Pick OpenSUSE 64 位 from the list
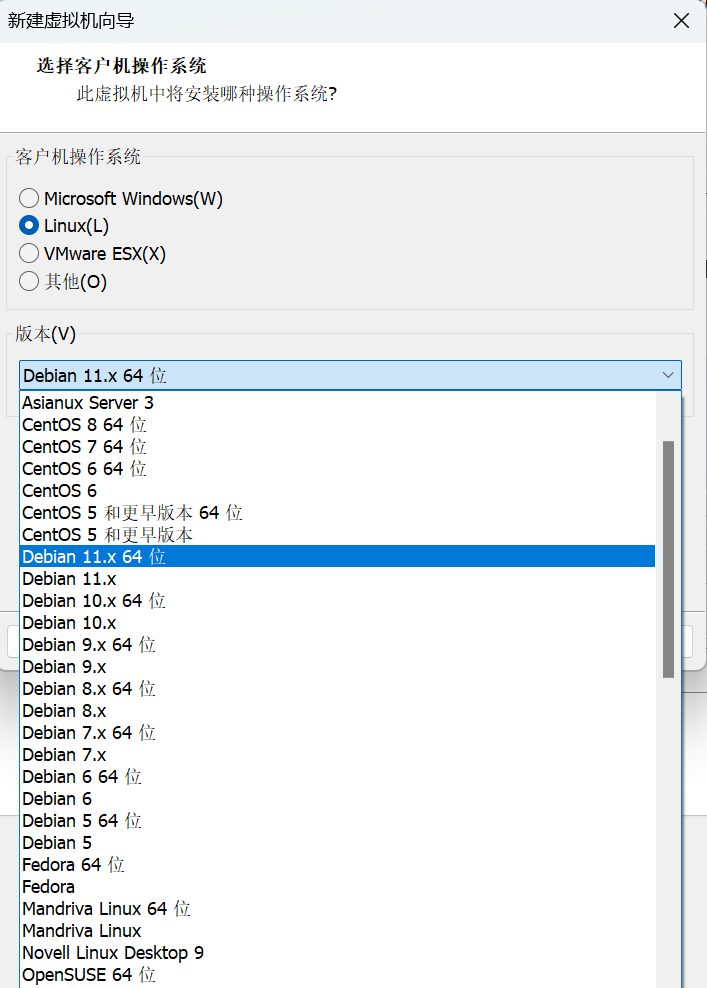Image resolution: width=707 pixels, height=988 pixels. point(338,975)
